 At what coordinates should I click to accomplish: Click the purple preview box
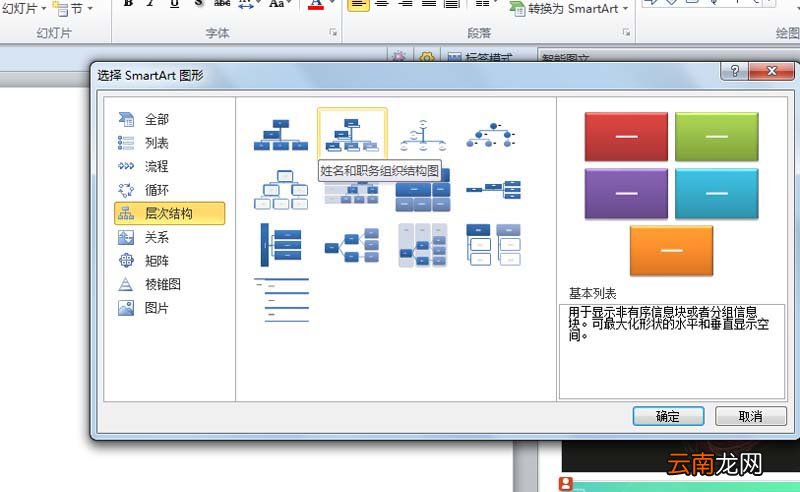(x=626, y=194)
